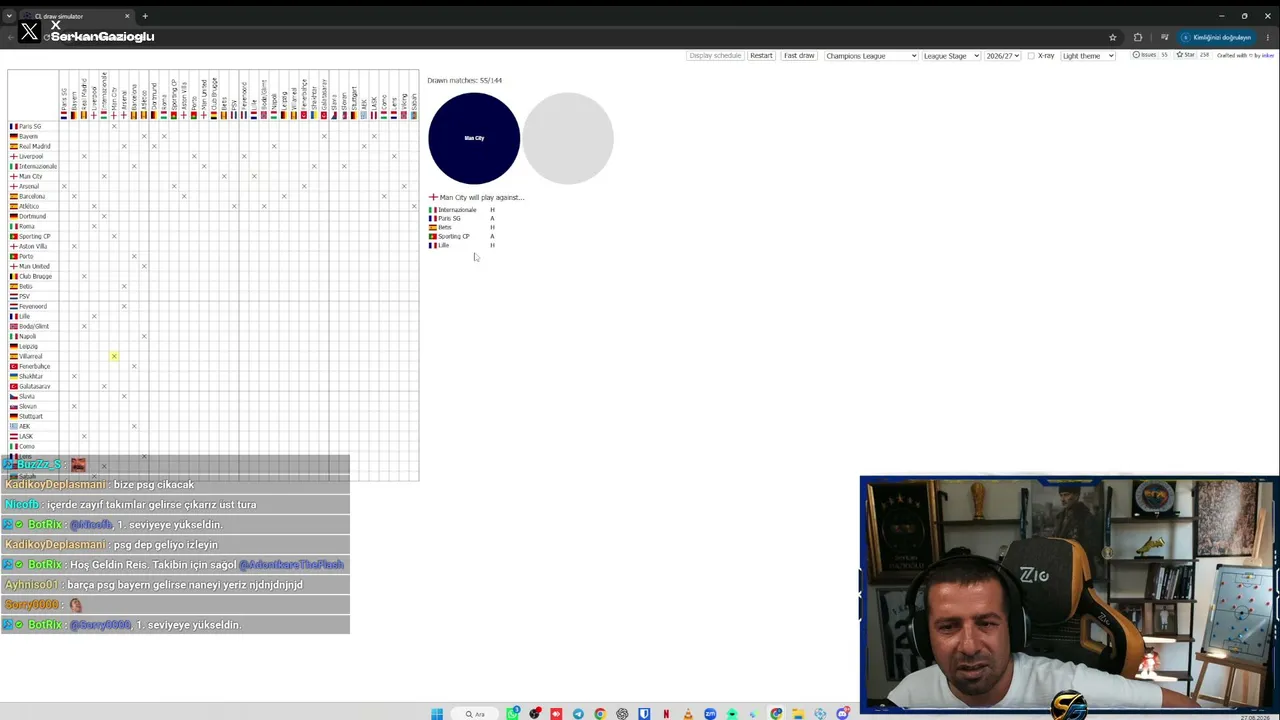1280x720 pixels.
Task: Click the Bayern row label
Action: [28, 136]
